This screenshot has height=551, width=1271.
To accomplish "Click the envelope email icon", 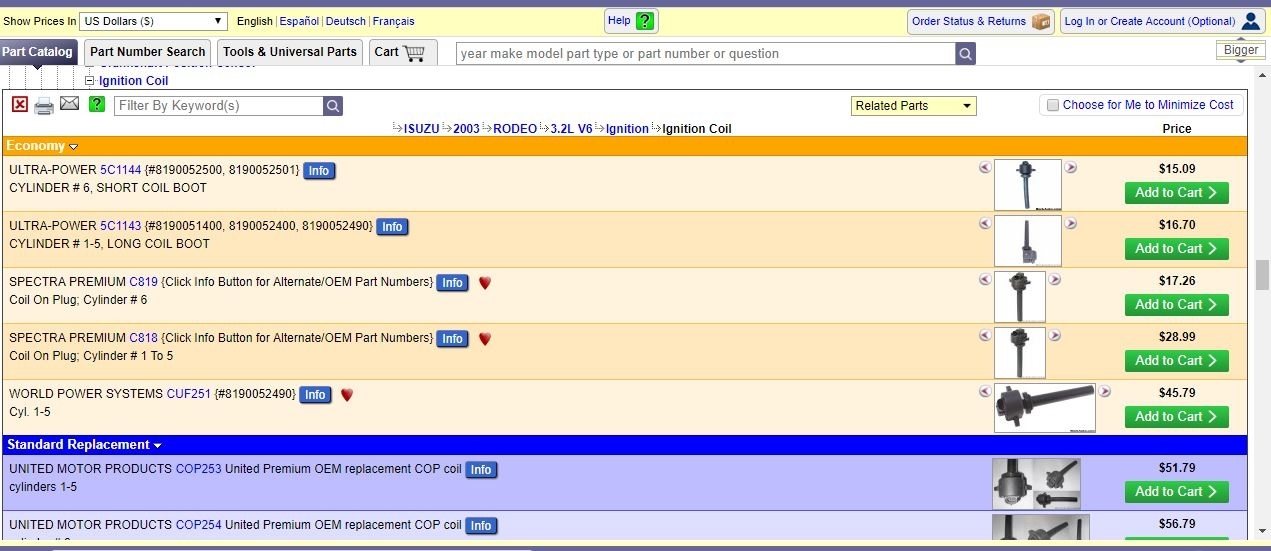I will 69,104.
